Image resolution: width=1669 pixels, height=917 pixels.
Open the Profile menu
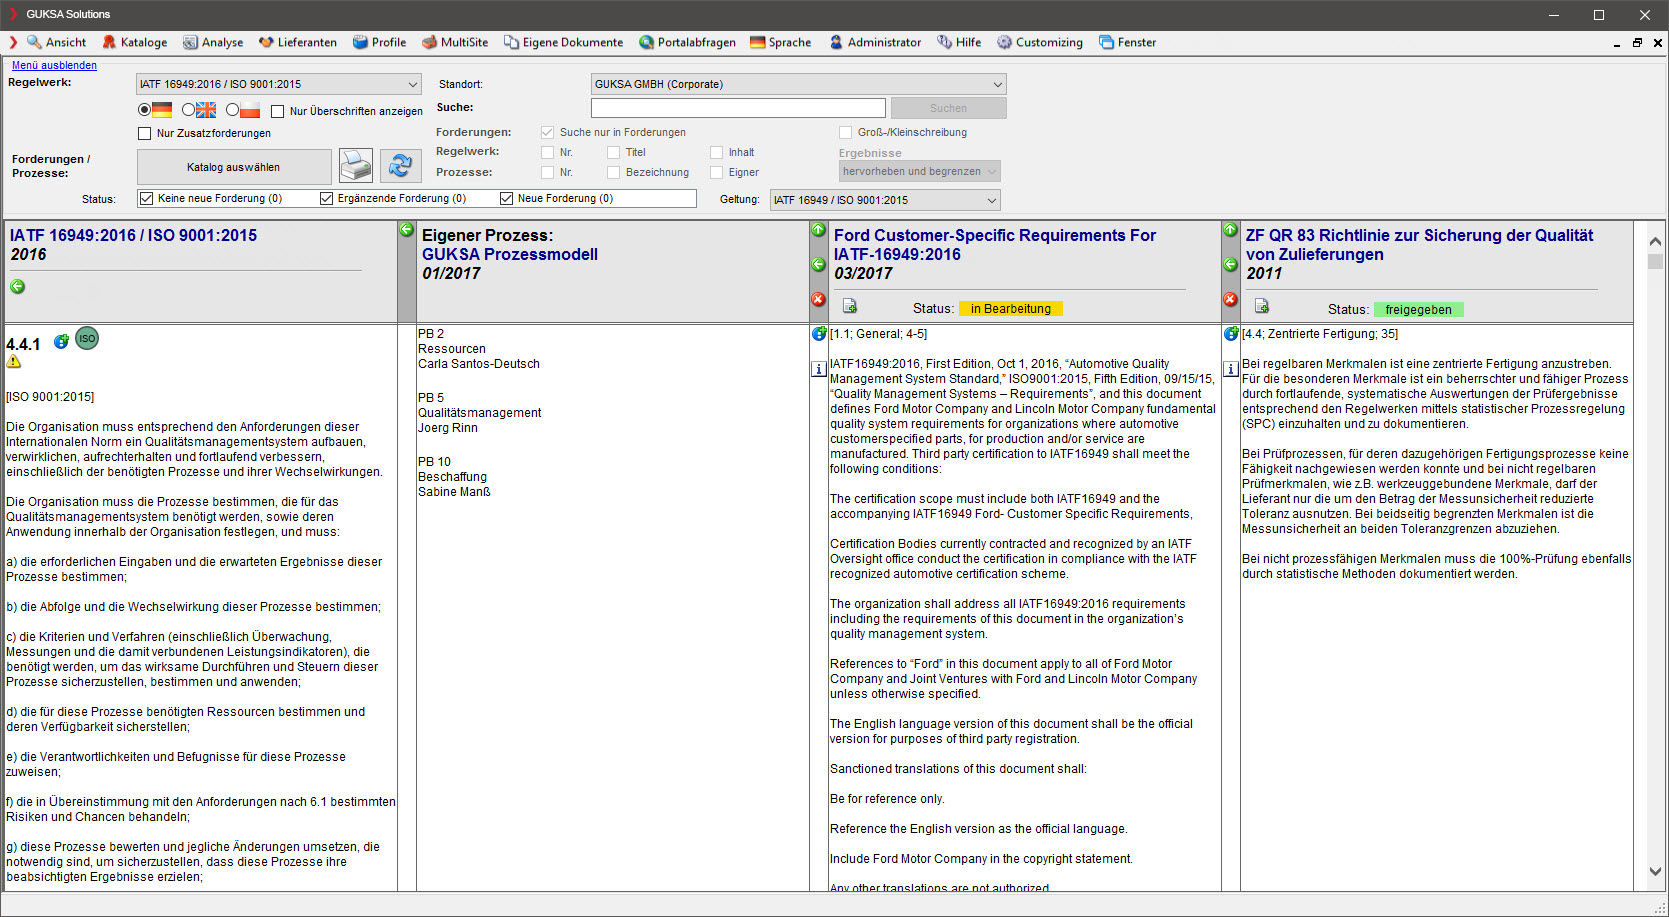click(x=380, y=42)
